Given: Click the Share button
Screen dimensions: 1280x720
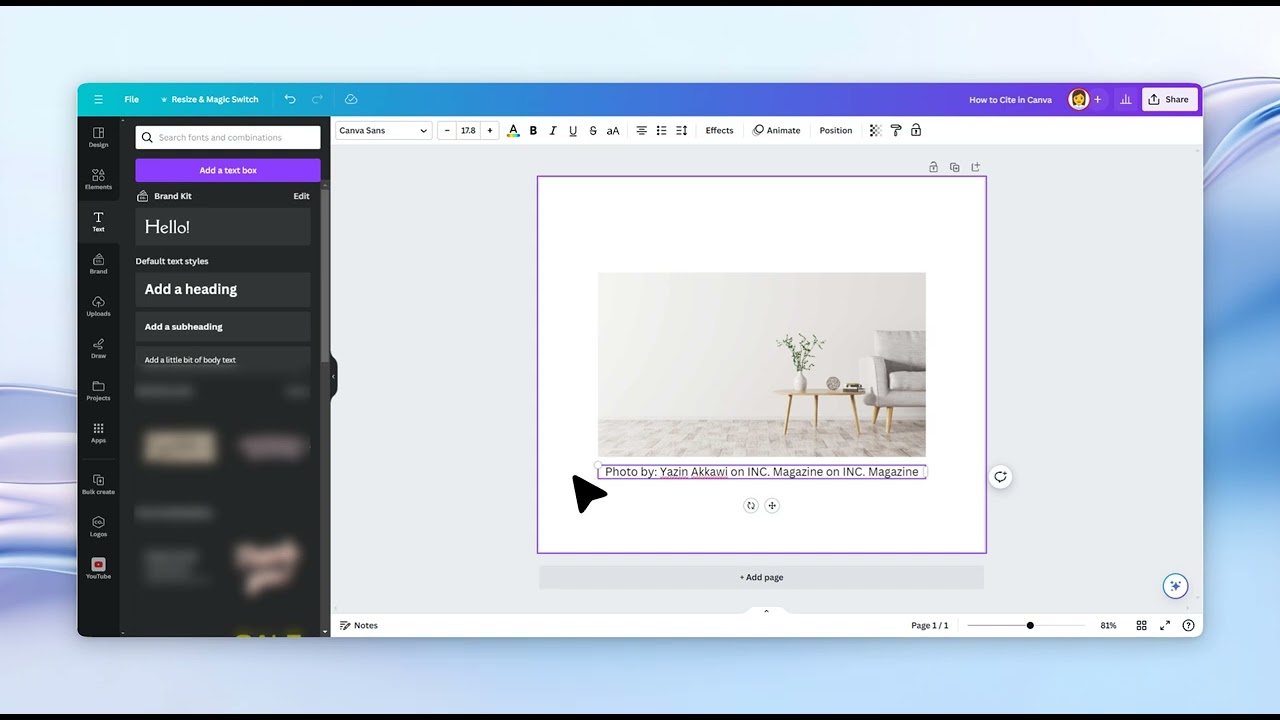Looking at the screenshot, I should pyautogui.click(x=1169, y=99).
